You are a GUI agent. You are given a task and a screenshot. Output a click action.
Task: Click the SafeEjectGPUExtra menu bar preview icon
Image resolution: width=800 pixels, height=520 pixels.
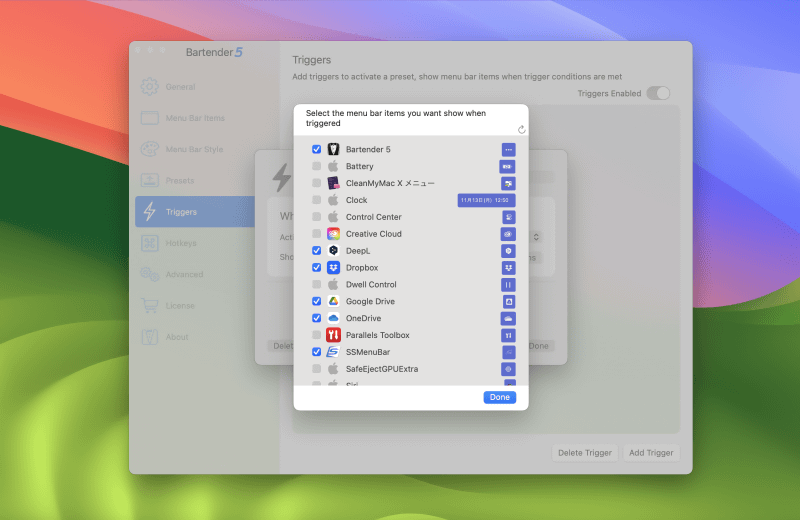(x=508, y=368)
